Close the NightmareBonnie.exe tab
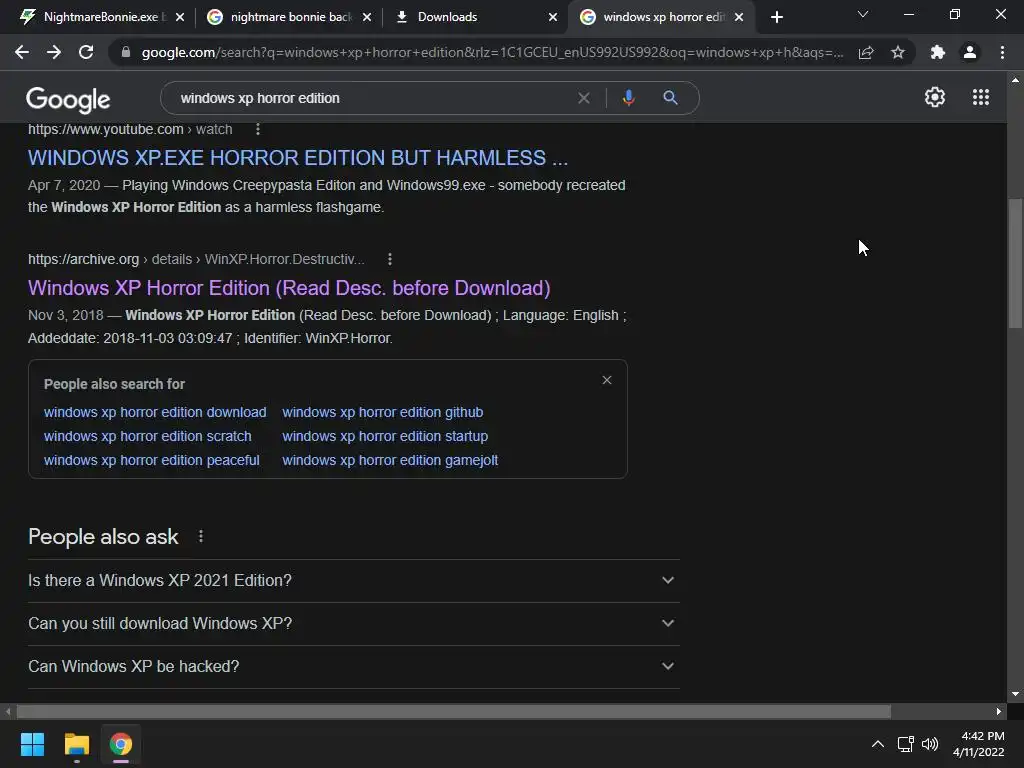This screenshot has height=768, width=1024. pos(180,17)
